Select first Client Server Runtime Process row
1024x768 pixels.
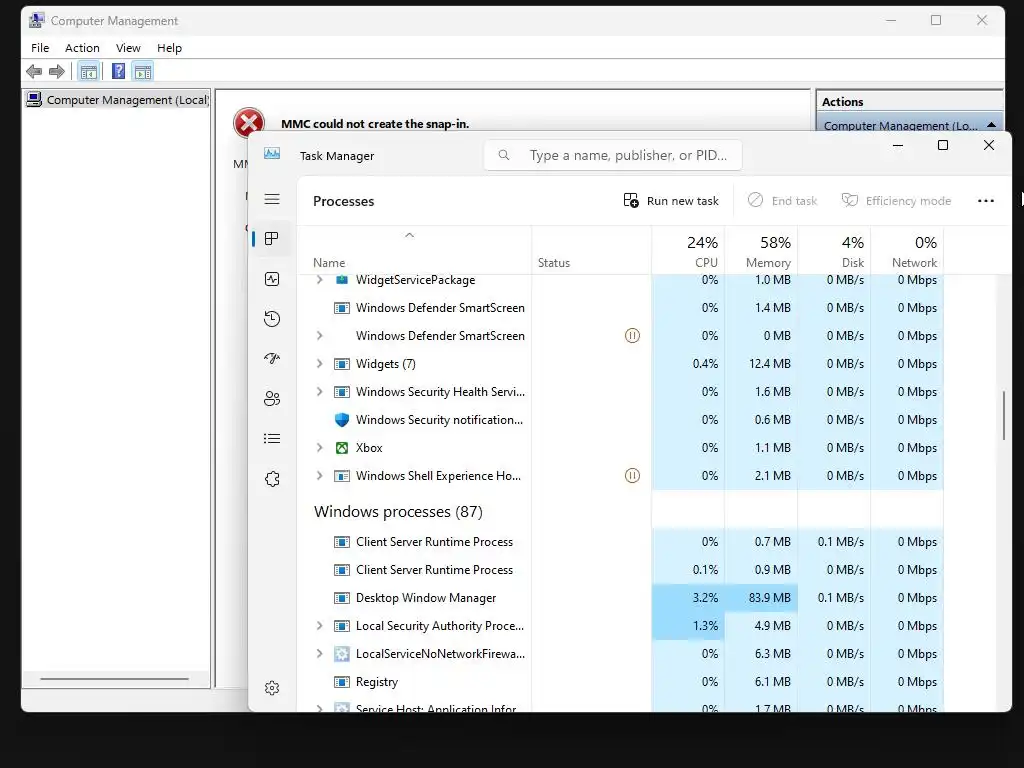(x=620, y=541)
